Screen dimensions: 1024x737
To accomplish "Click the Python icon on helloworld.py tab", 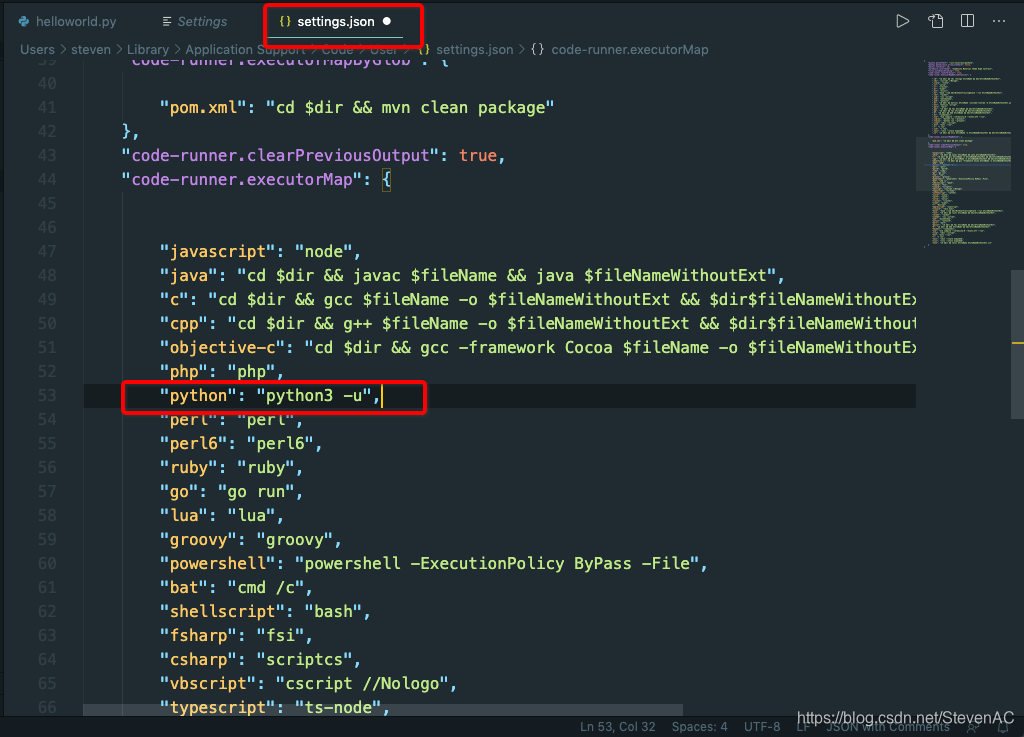I will (x=24, y=22).
